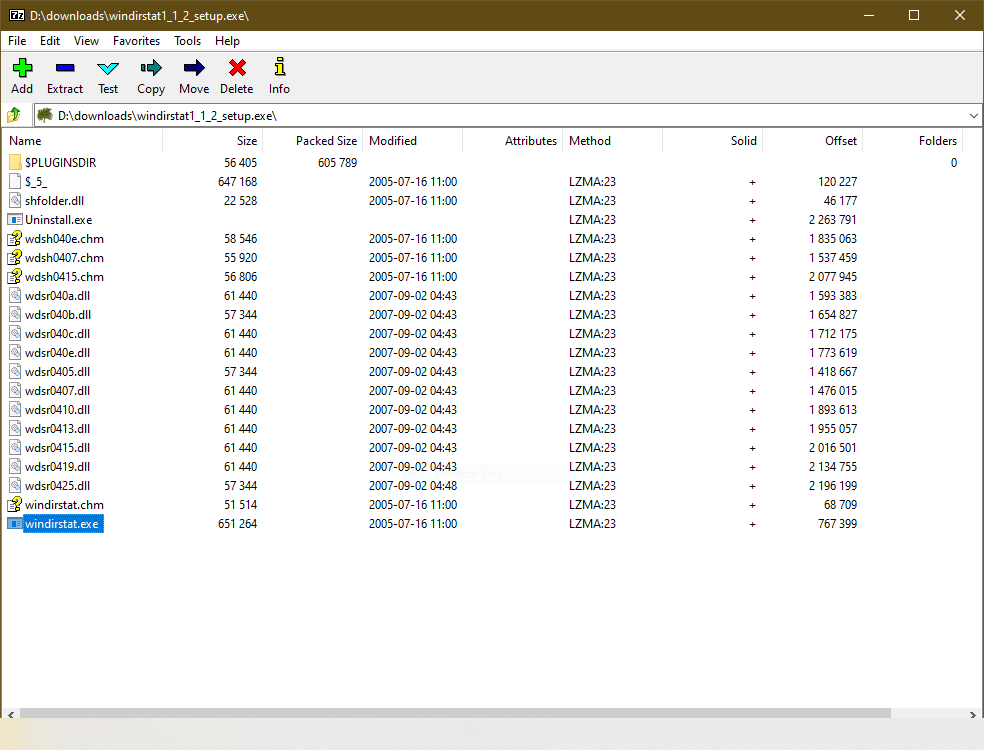Viewport: 984px width, 750px height.
Task: Click the 605 789 packed size value
Action: [337, 163]
